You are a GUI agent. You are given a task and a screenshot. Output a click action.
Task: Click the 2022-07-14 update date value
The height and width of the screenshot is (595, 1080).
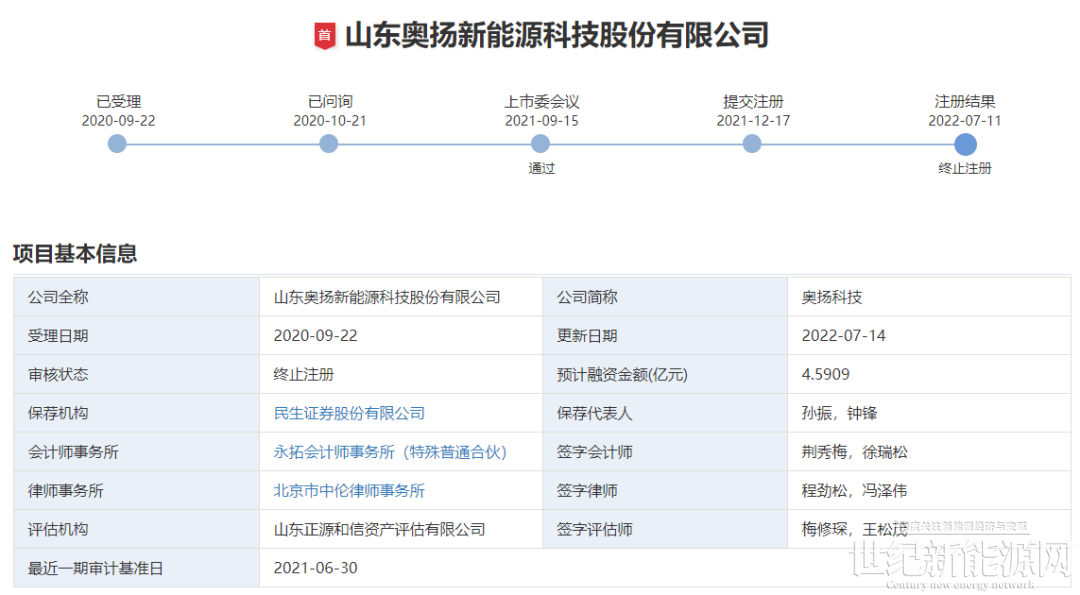coord(843,336)
